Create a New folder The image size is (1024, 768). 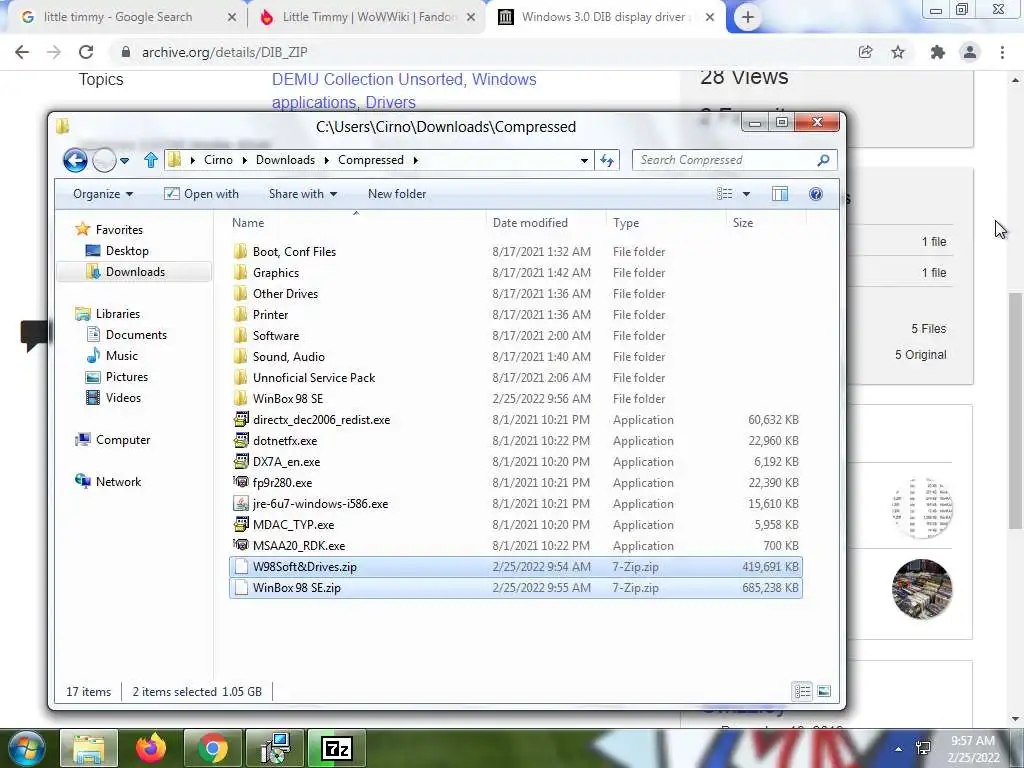coord(396,194)
